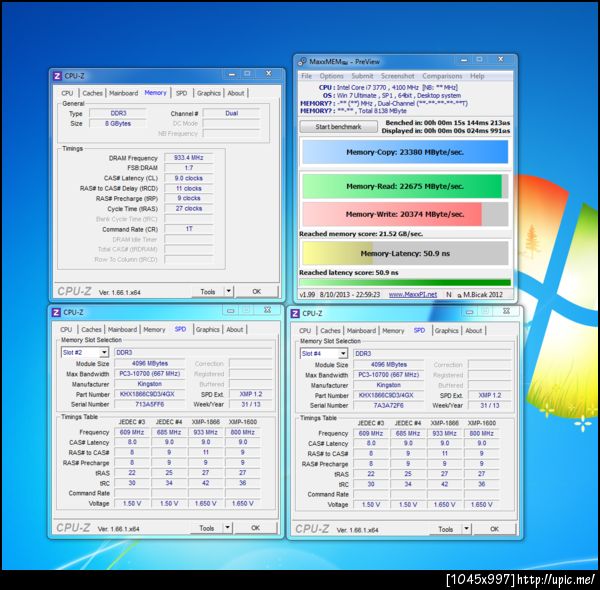Viewport: 600px width, 590px height.
Task: Click Memory-Copy result bar
Action: coord(405,152)
